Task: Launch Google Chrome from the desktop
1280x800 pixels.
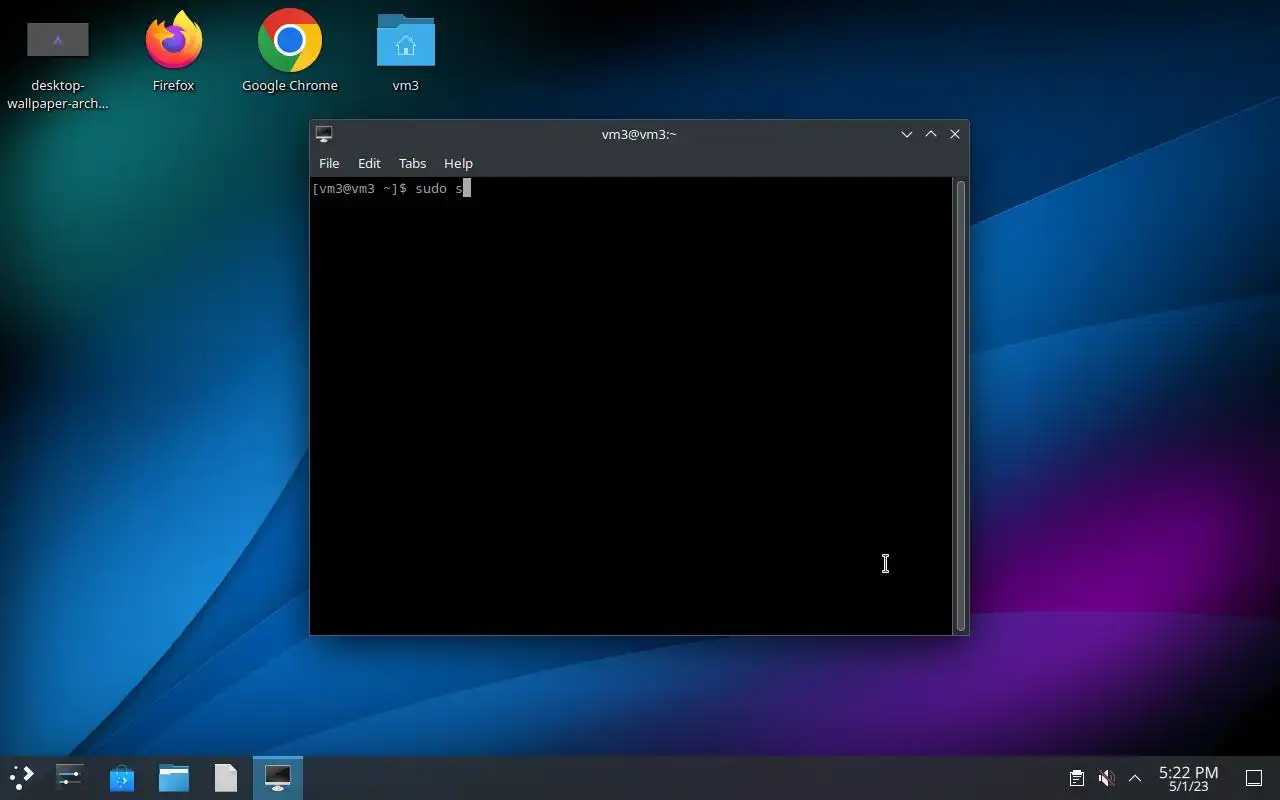Action: (290, 52)
